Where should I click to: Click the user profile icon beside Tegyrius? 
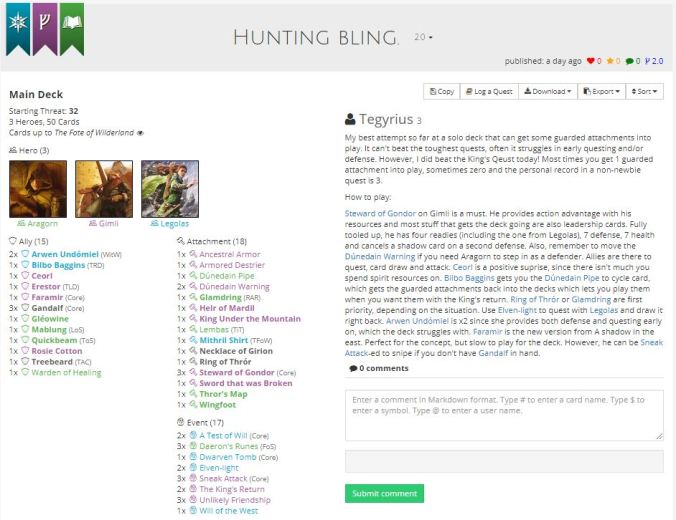pyautogui.click(x=350, y=119)
